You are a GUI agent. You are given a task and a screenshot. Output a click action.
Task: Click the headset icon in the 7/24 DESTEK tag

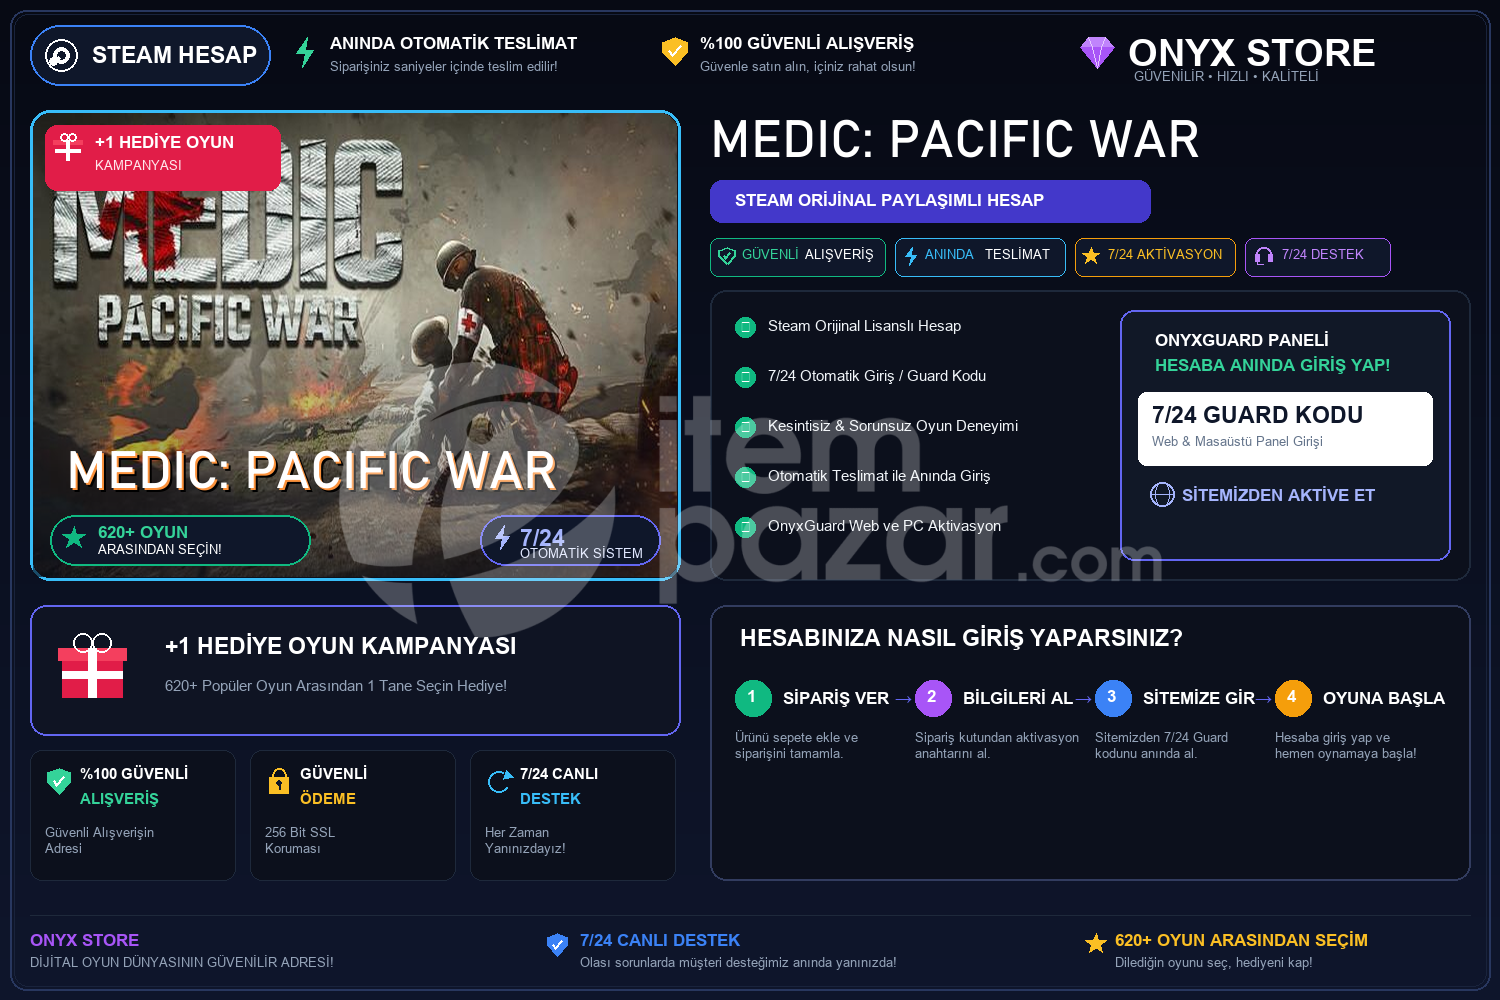point(1264,256)
